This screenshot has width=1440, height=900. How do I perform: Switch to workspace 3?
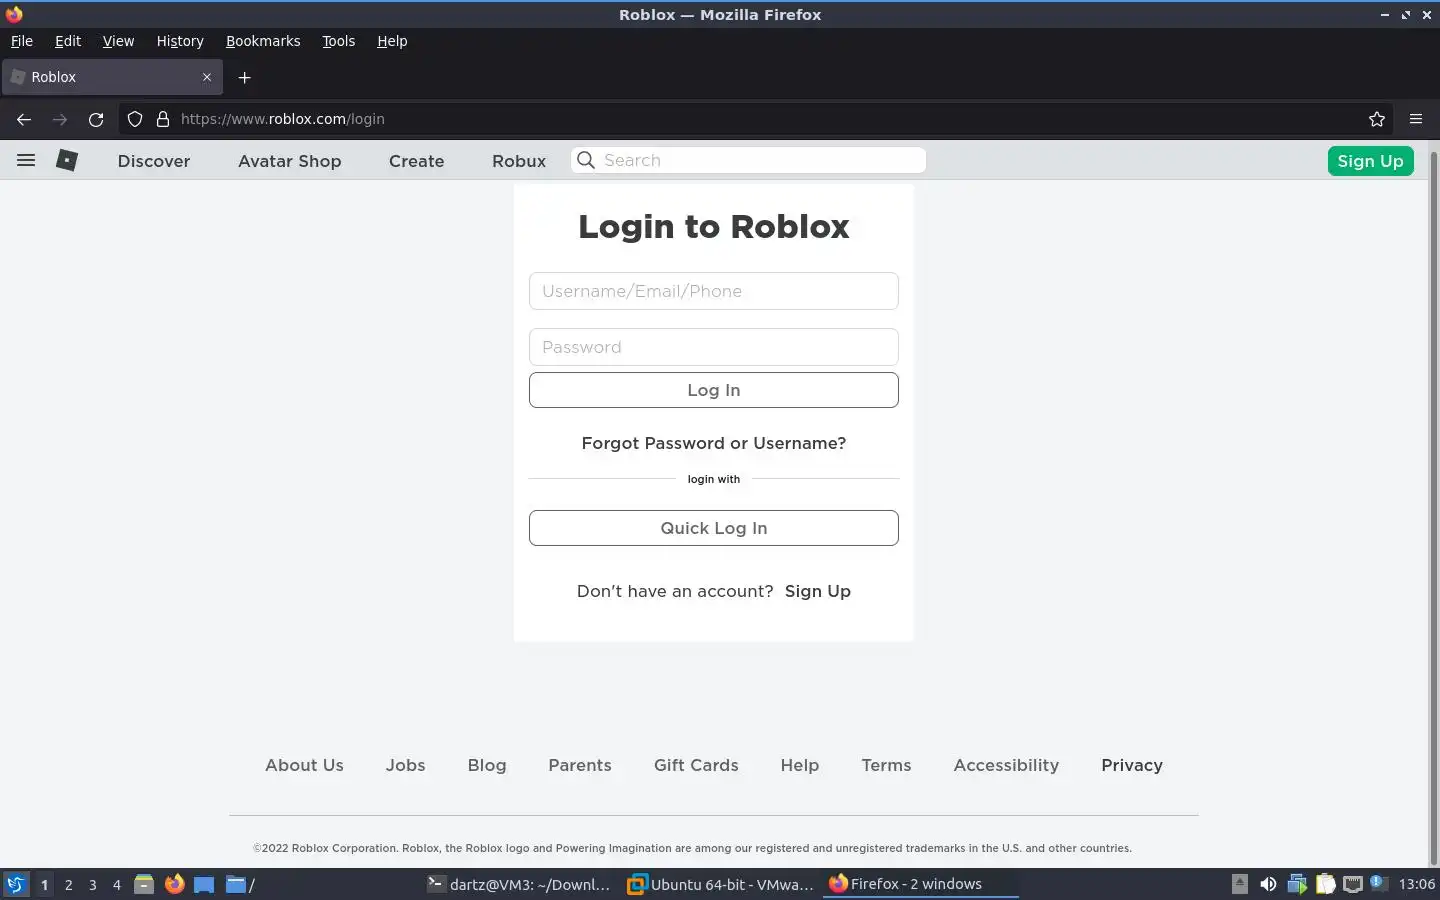93,885
